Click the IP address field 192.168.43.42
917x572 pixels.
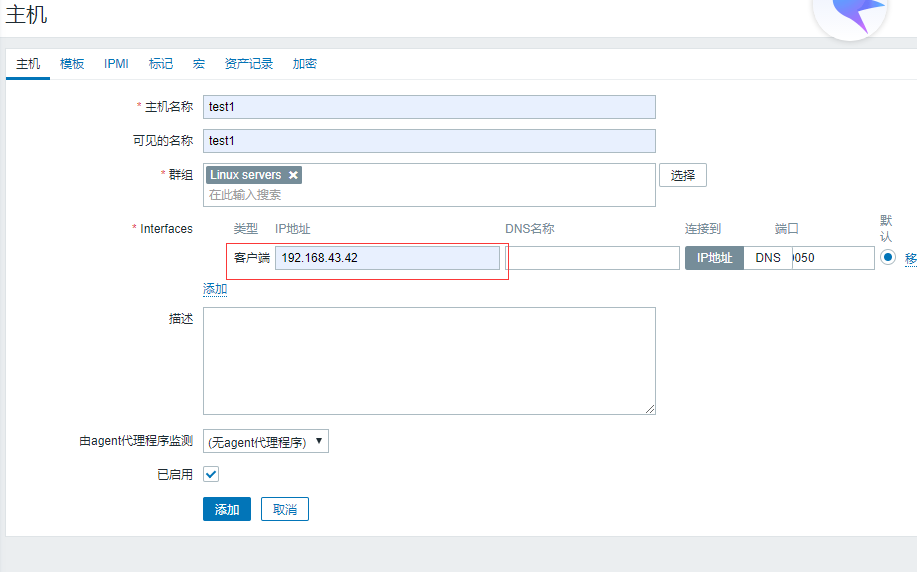coord(387,258)
